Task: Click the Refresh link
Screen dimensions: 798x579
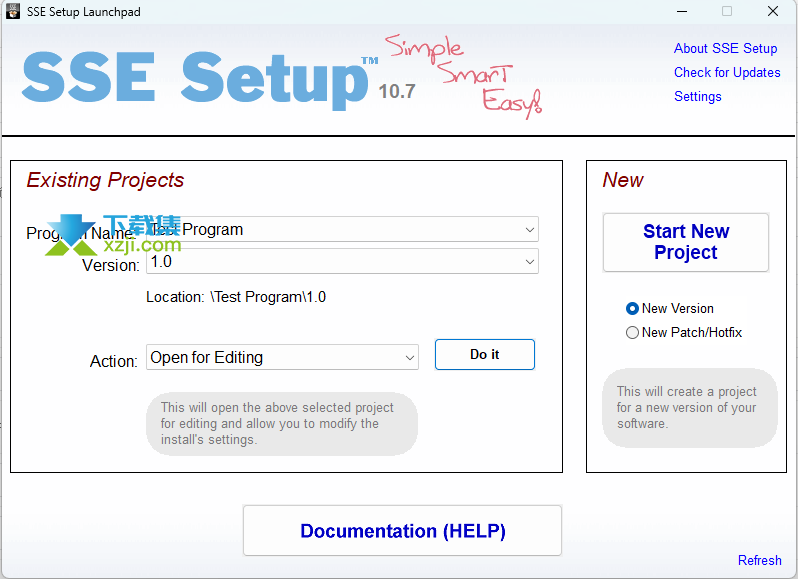Action: tap(759, 560)
